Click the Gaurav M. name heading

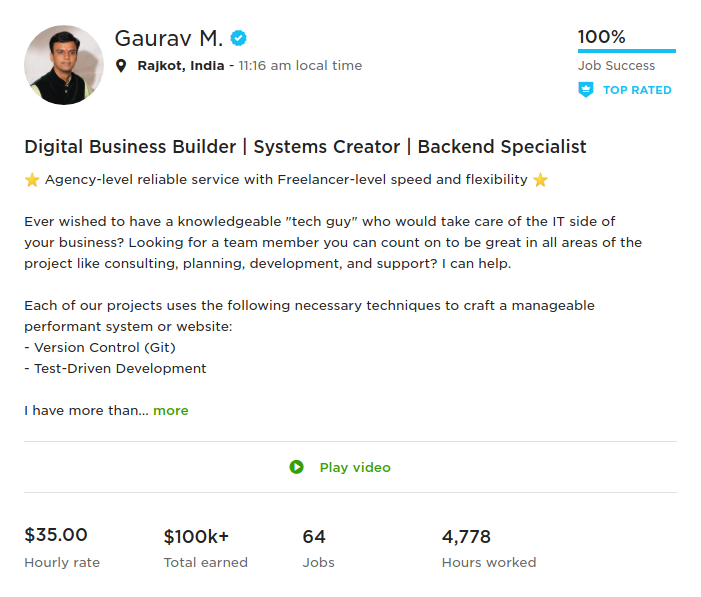tap(168, 39)
